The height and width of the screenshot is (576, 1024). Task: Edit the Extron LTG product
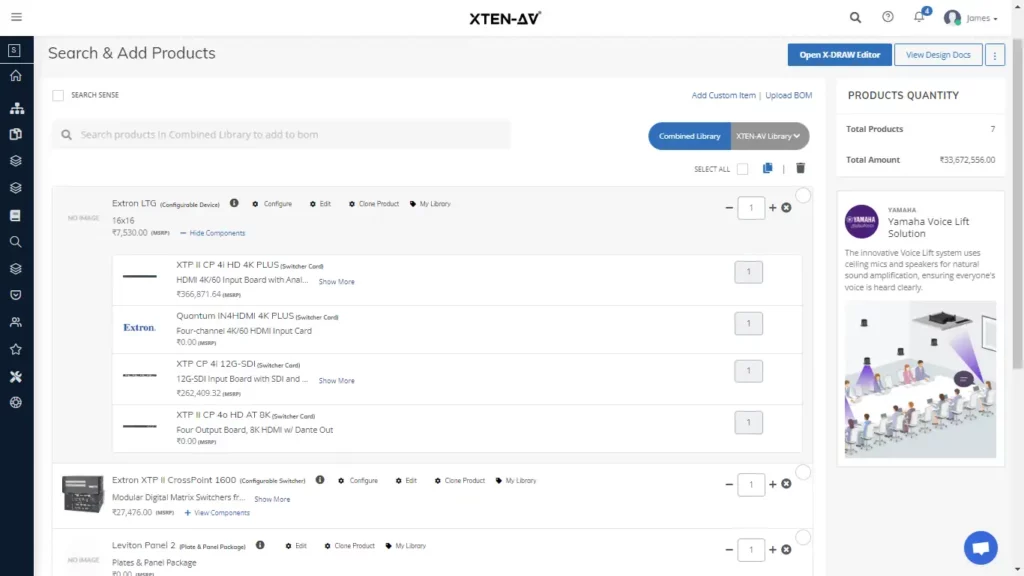(320, 204)
